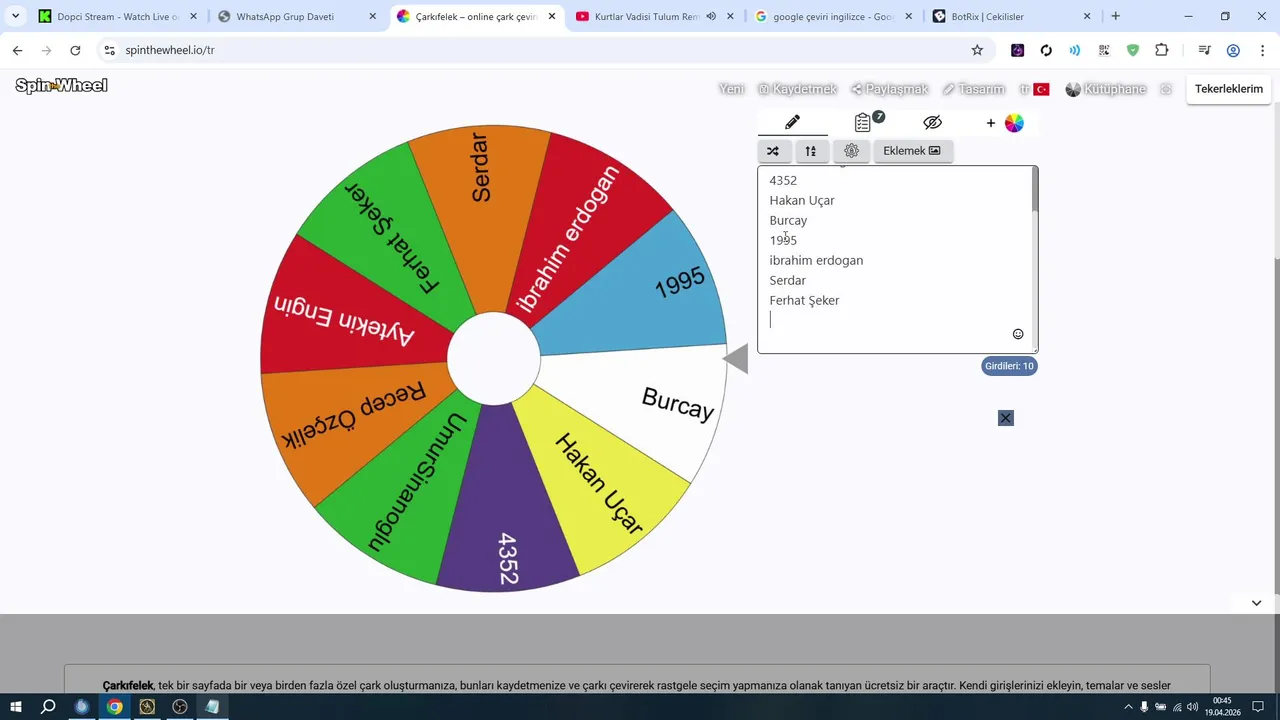Open Windows taskbar search
The height and width of the screenshot is (720, 1280).
[48, 707]
